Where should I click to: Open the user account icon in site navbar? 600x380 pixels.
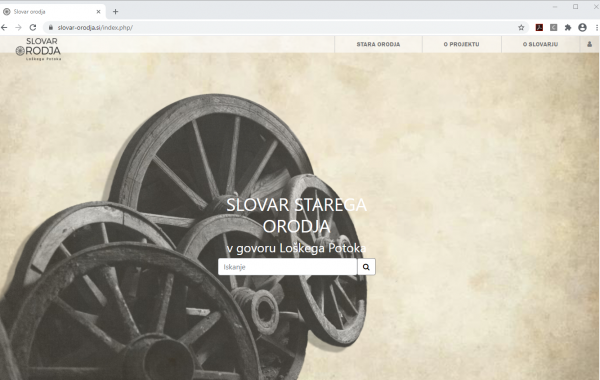[x=589, y=44]
